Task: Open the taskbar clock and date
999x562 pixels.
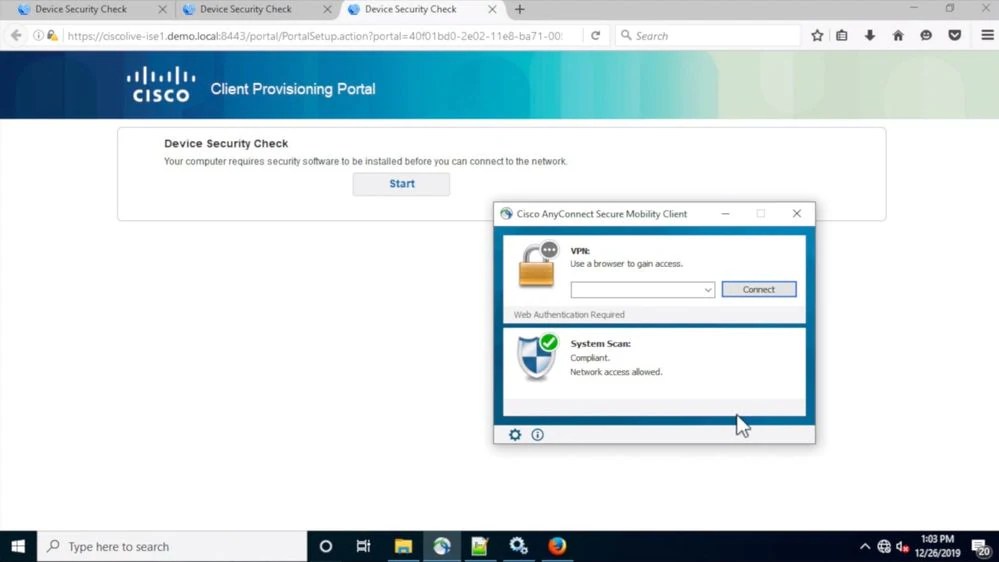Action: 937,546
